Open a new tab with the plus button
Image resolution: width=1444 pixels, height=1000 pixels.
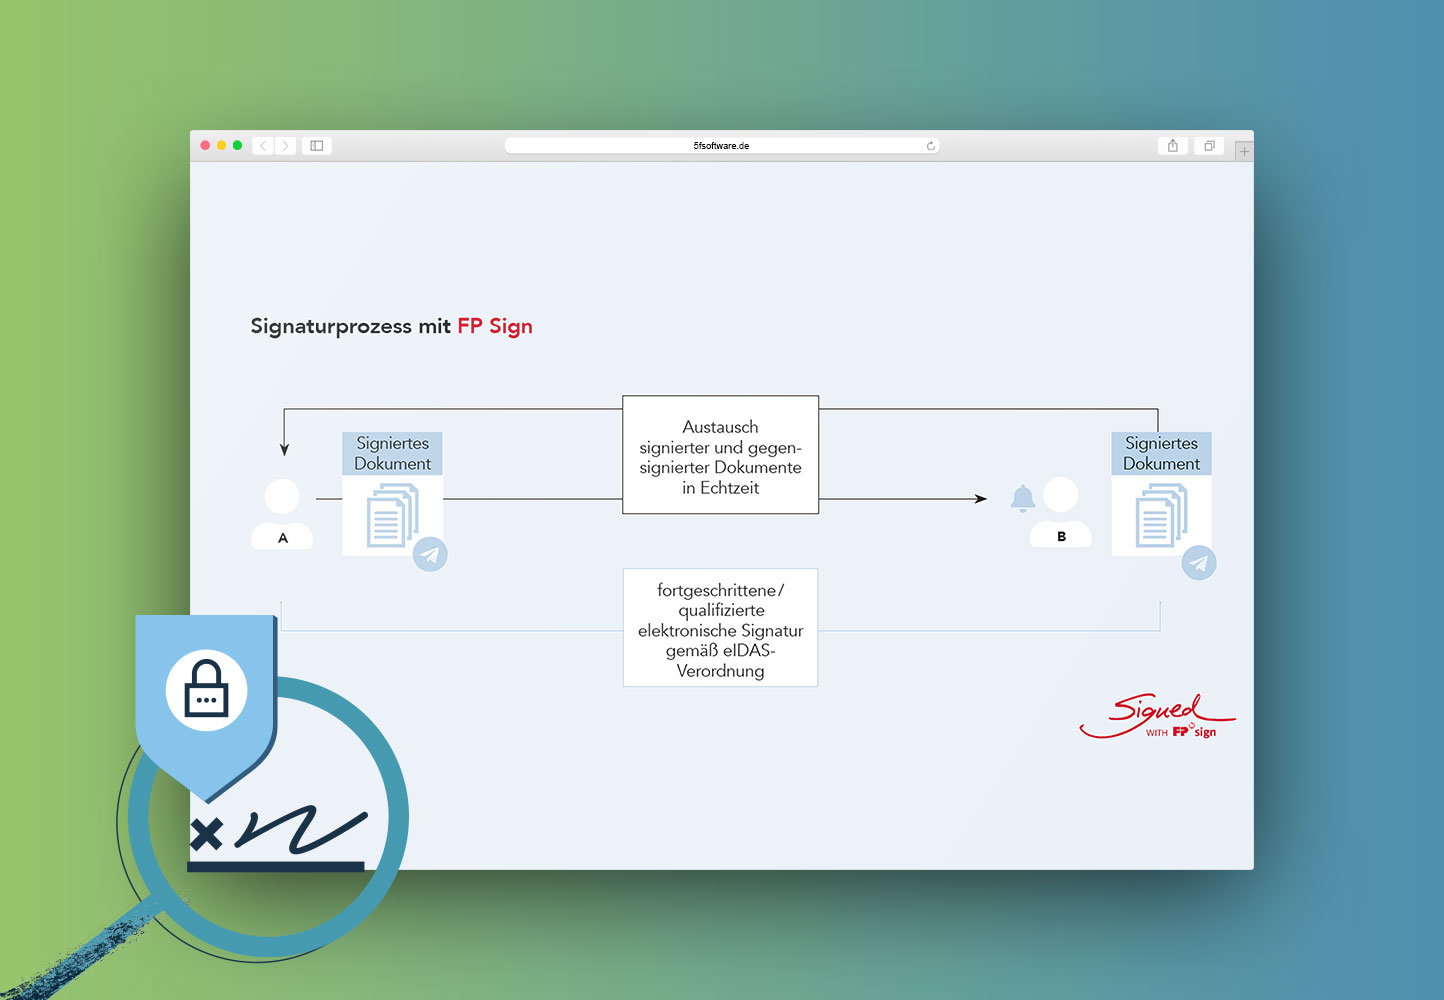point(1244,151)
